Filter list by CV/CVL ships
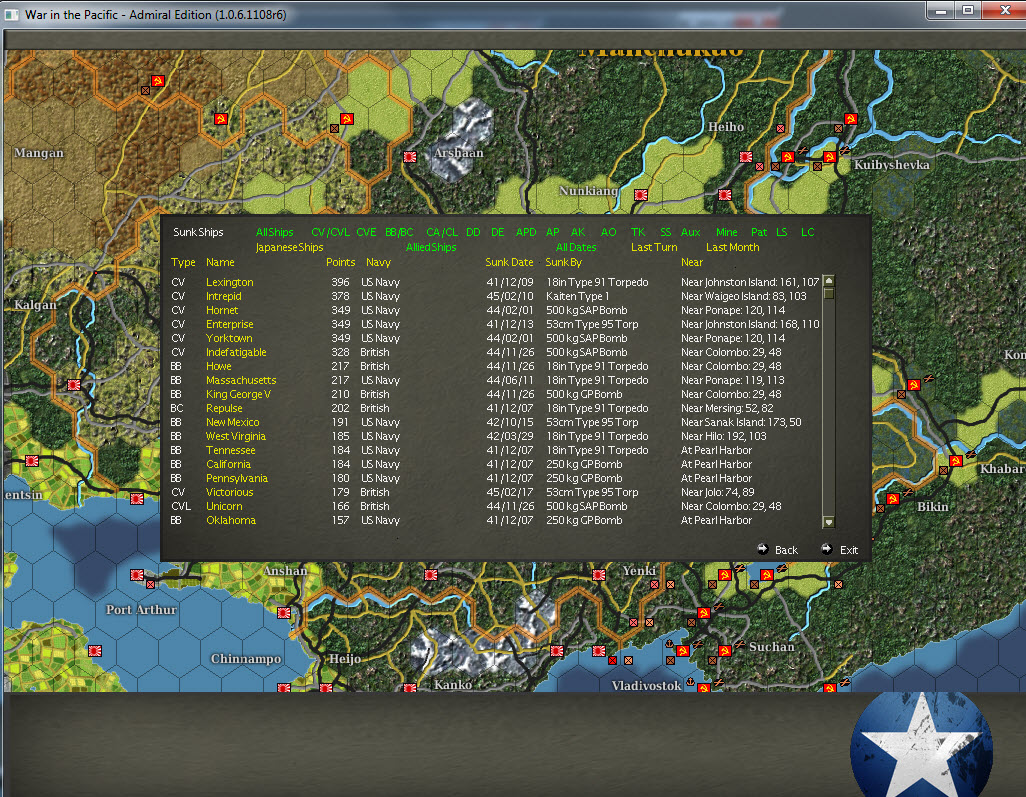Viewport: 1026px width, 797px height. pos(330,232)
